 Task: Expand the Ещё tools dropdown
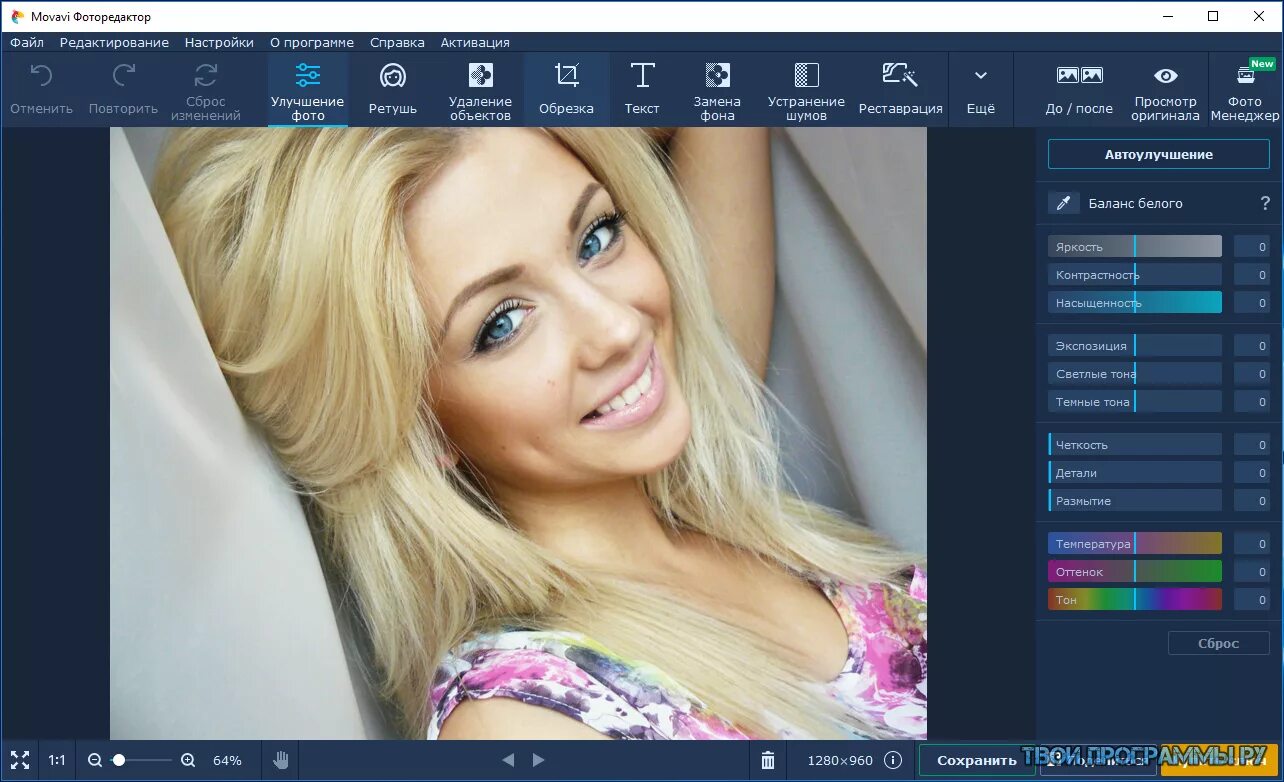tap(981, 89)
